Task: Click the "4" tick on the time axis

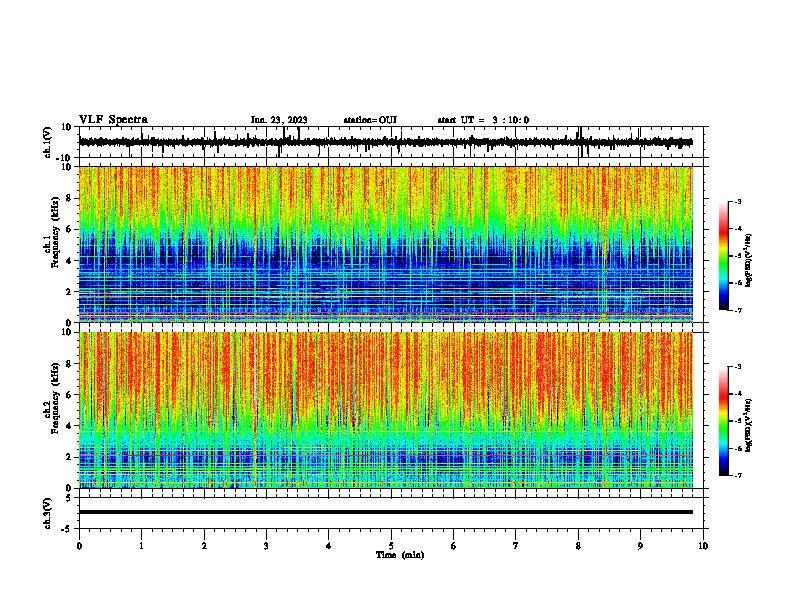Action: click(329, 546)
